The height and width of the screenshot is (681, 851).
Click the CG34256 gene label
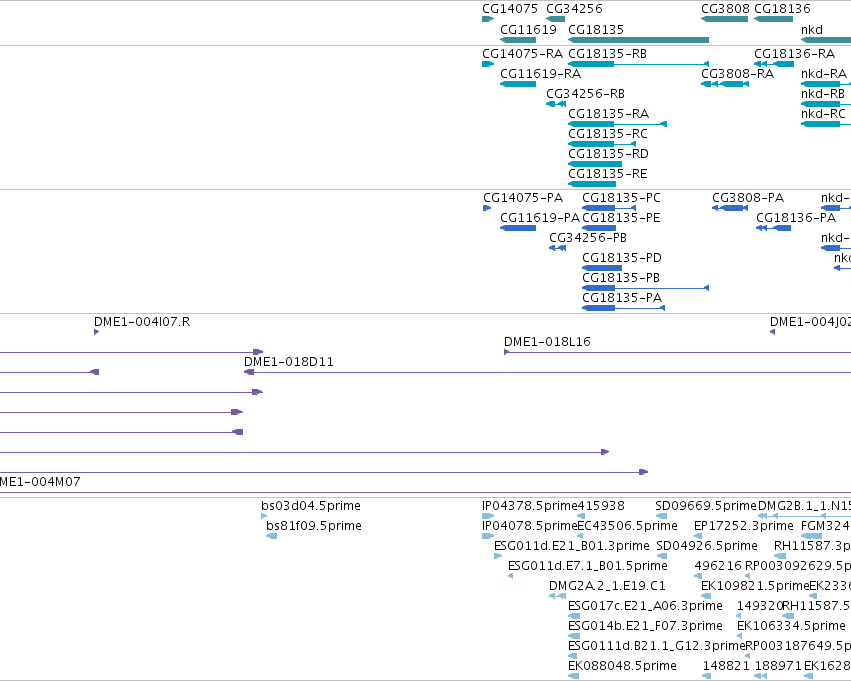coord(574,9)
